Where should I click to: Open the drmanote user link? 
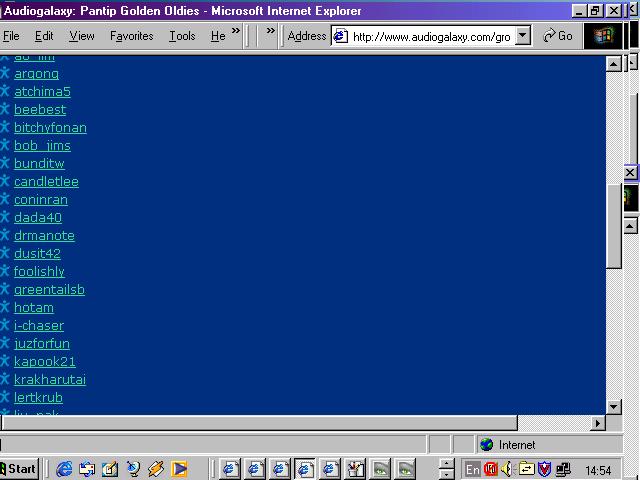pyautogui.click(x=44, y=235)
